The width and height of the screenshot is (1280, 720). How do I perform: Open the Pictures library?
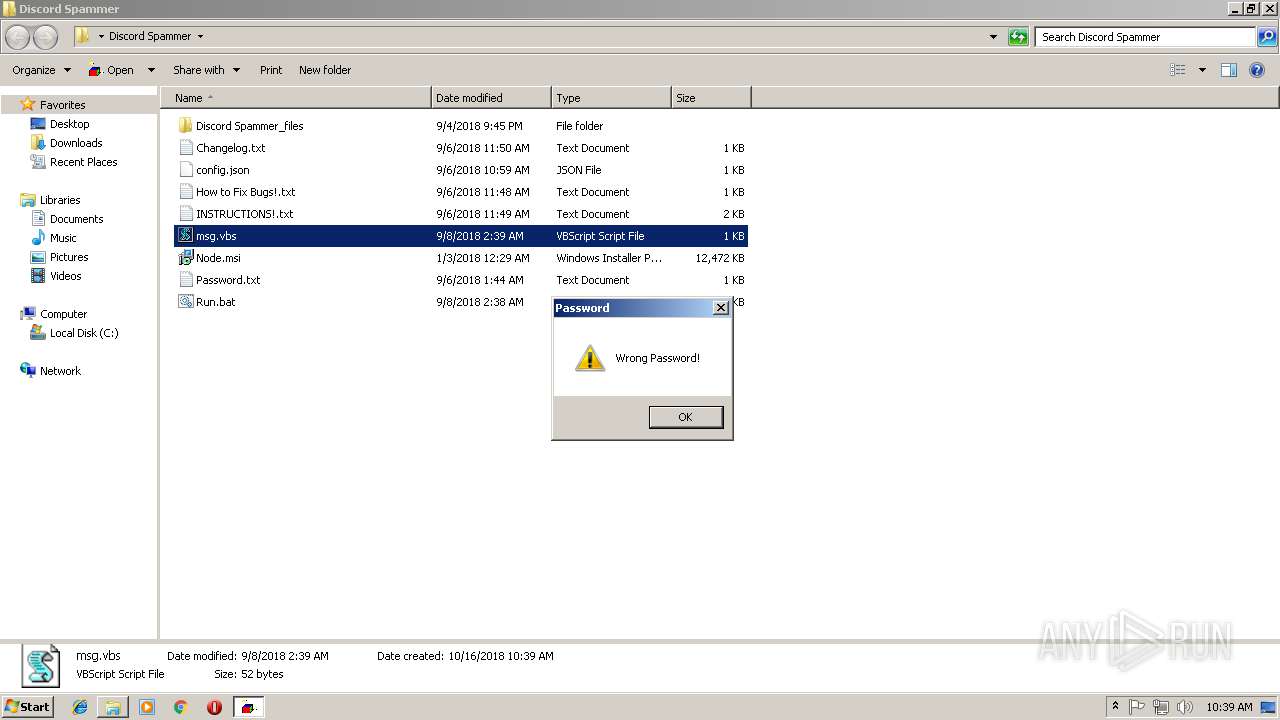pyautogui.click(x=69, y=257)
